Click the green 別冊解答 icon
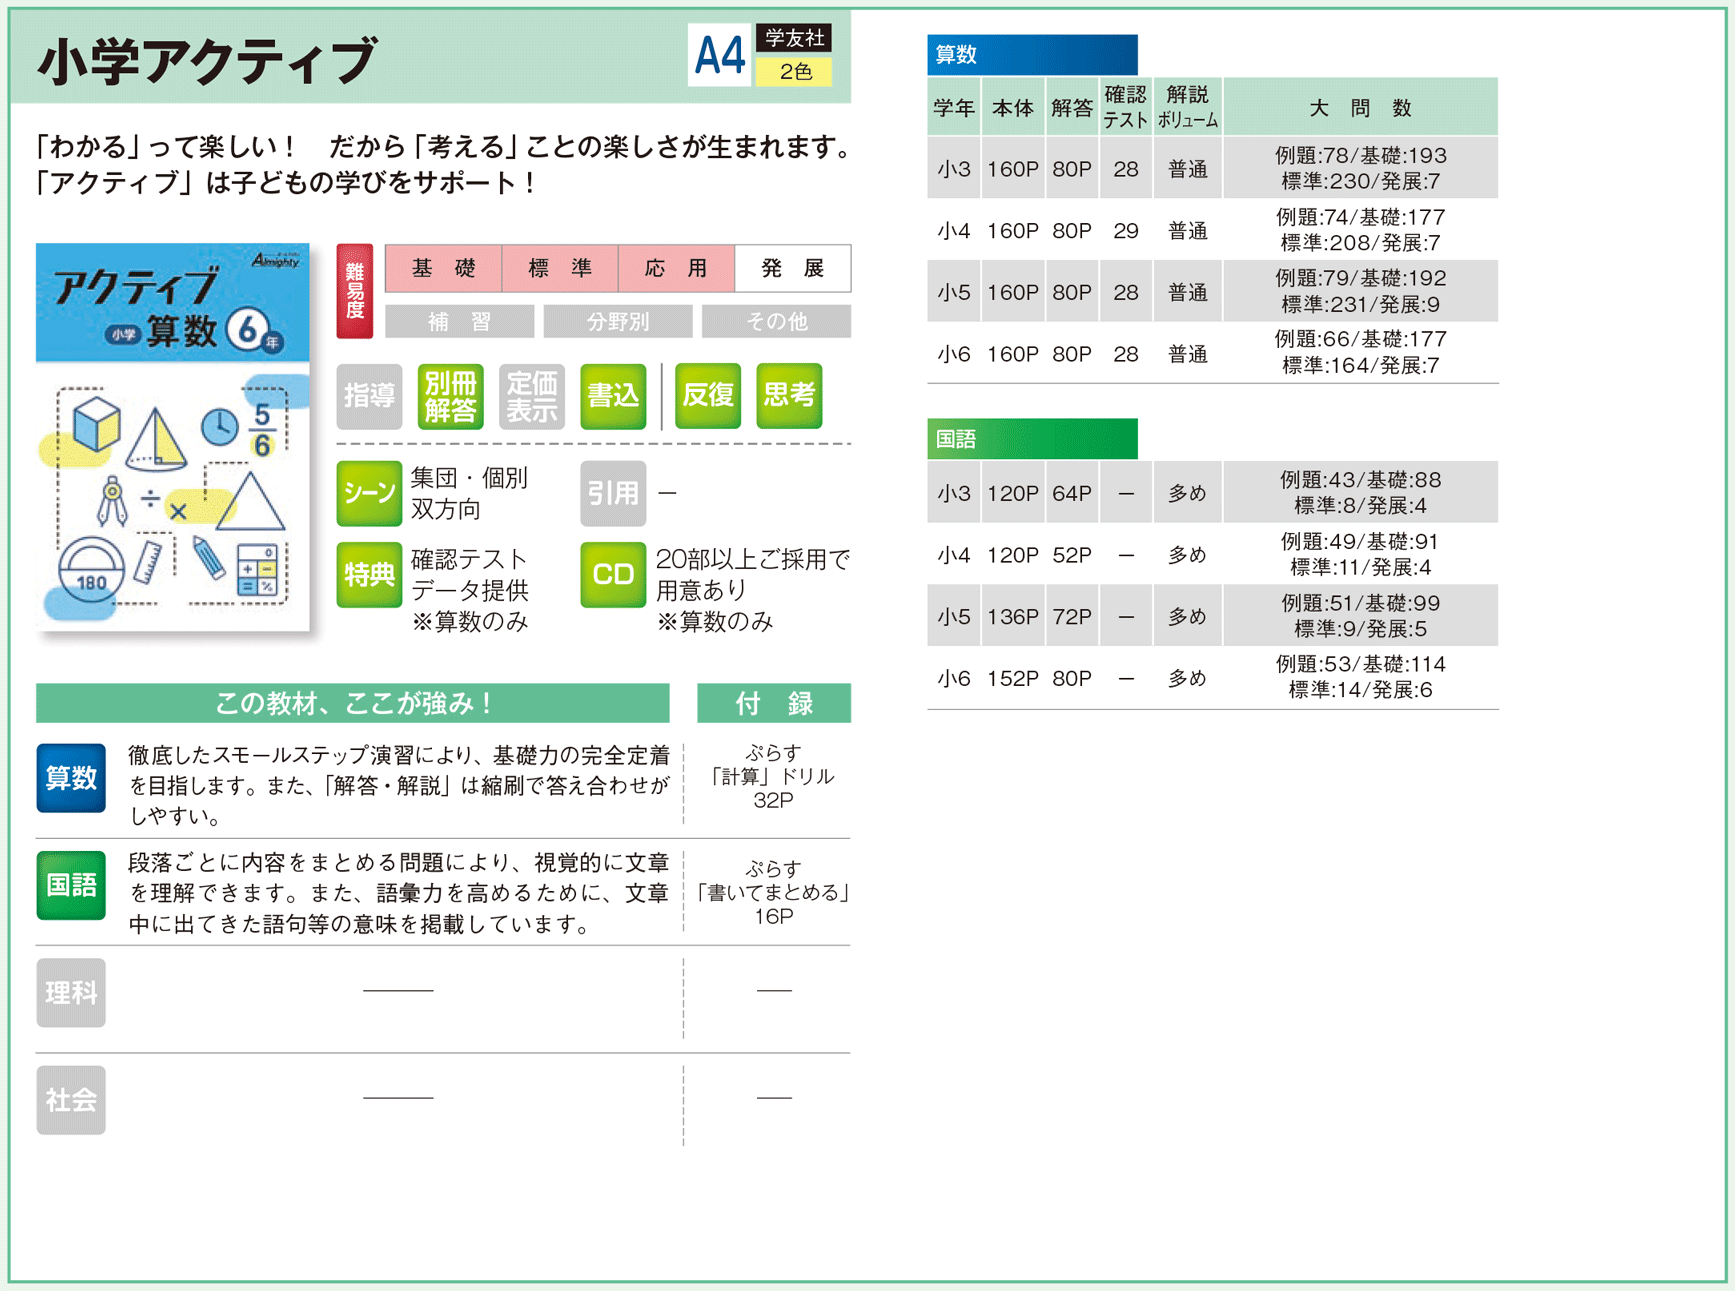1735x1291 pixels. coord(450,397)
